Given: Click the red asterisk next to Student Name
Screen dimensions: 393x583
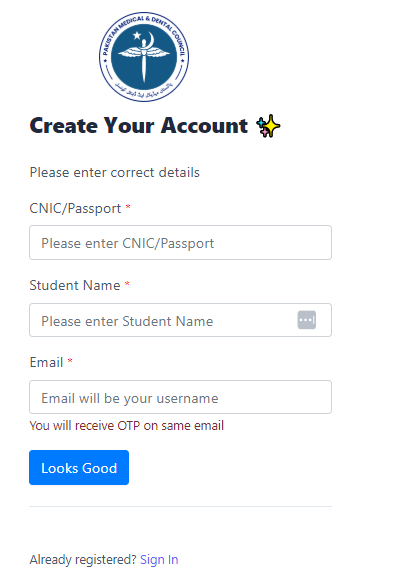Looking at the screenshot, I should click(x=127, y=284).
